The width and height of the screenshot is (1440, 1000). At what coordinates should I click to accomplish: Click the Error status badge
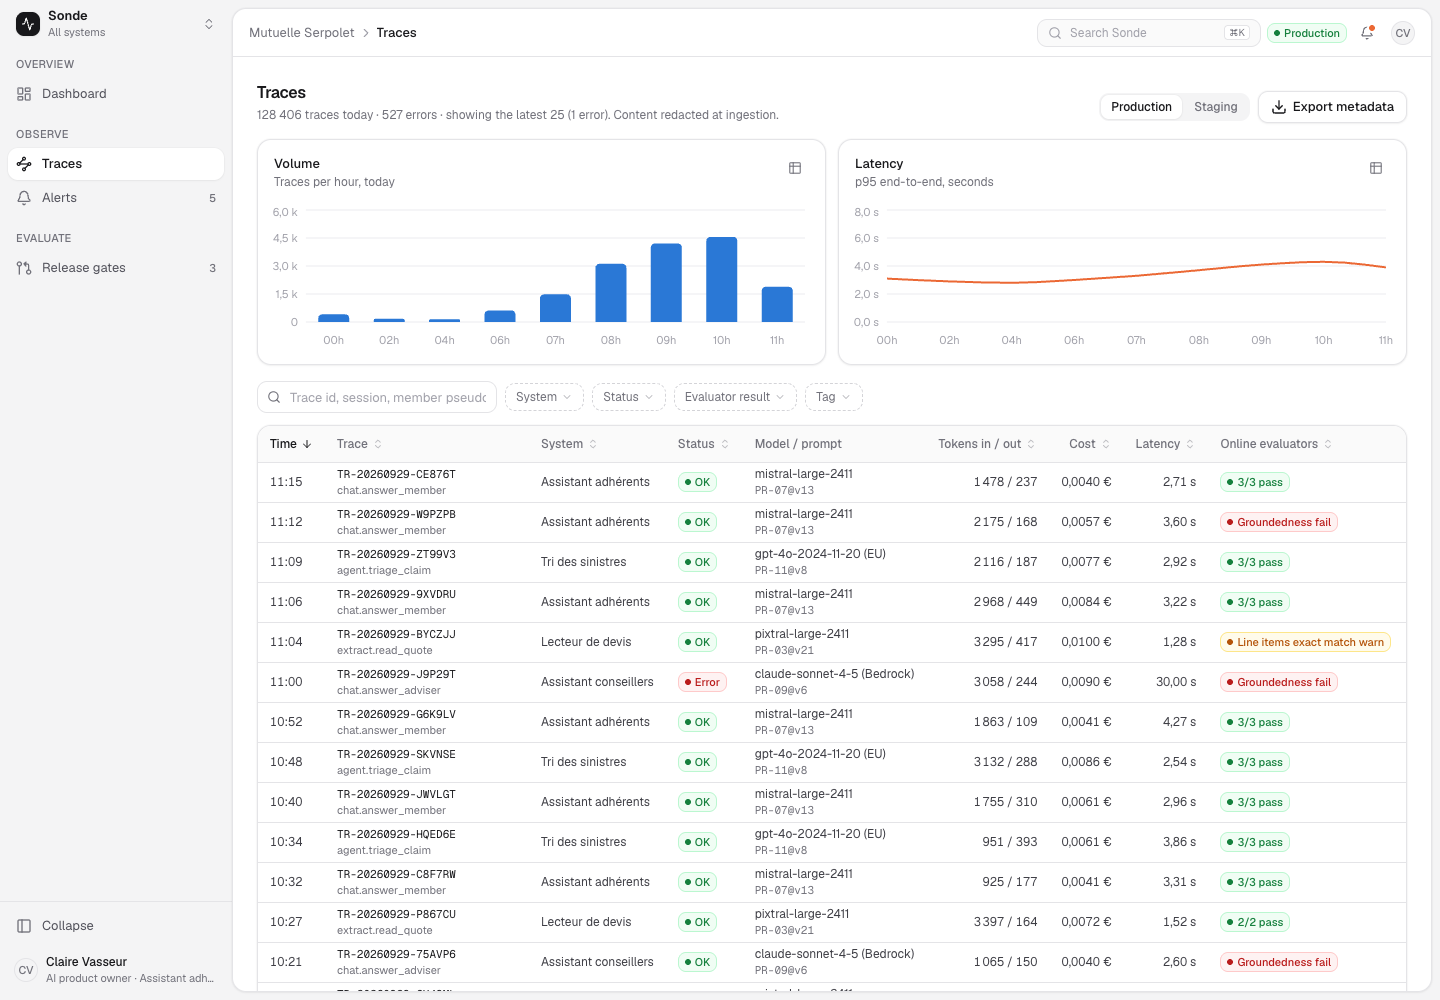(x=702, y=682)
